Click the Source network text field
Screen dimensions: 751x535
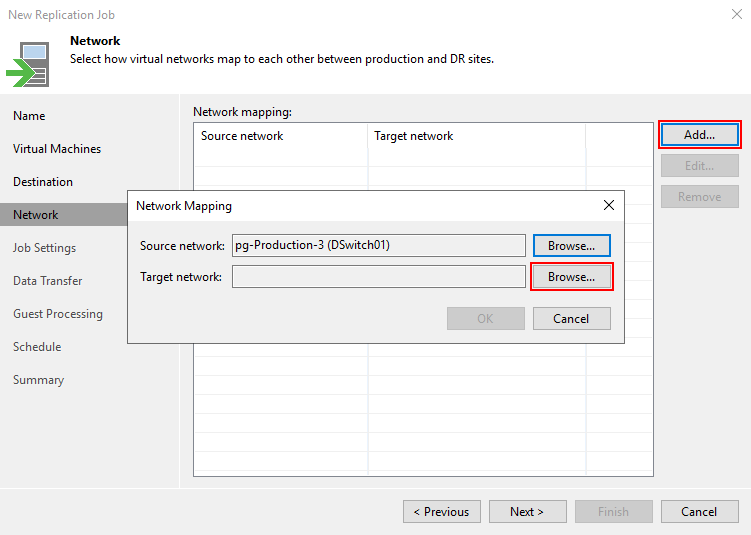[x=378, y=245]
